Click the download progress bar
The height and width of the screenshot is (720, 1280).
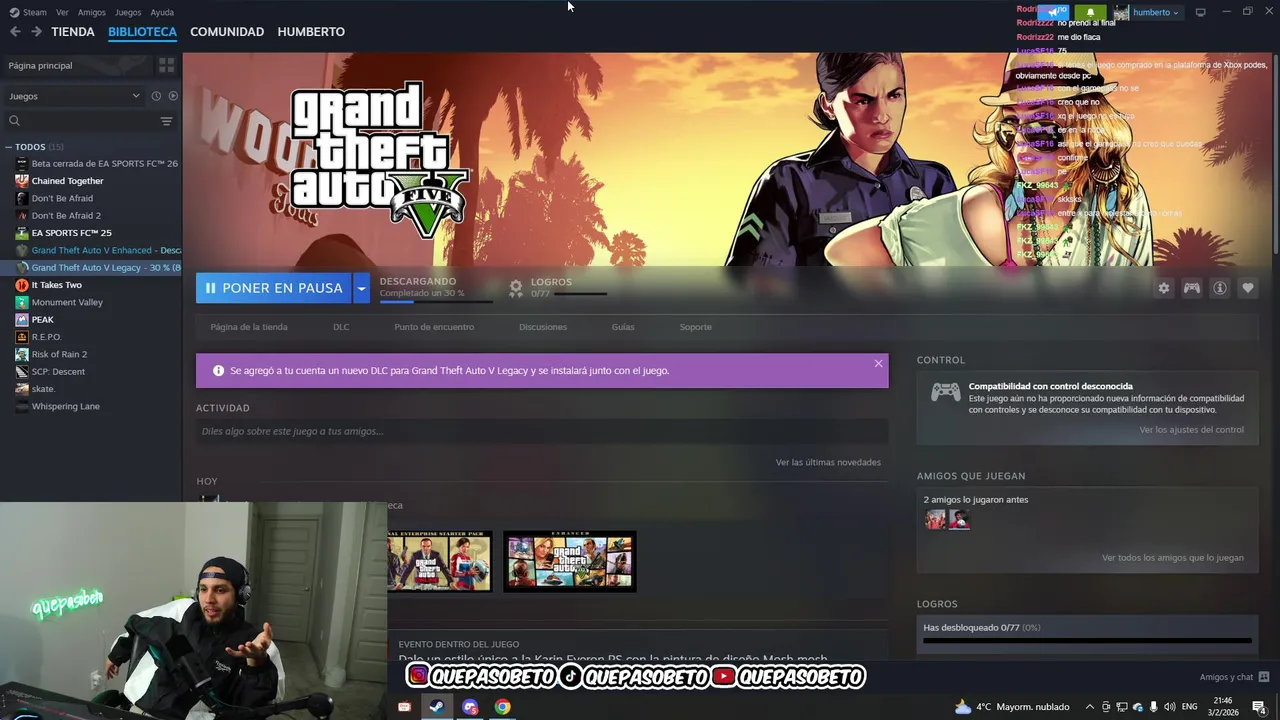point(436,301)
